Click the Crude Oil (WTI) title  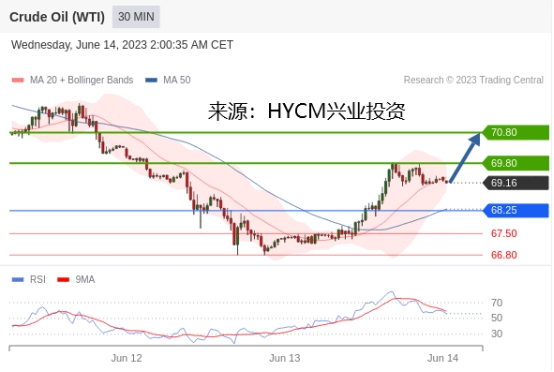pos(57,17)
